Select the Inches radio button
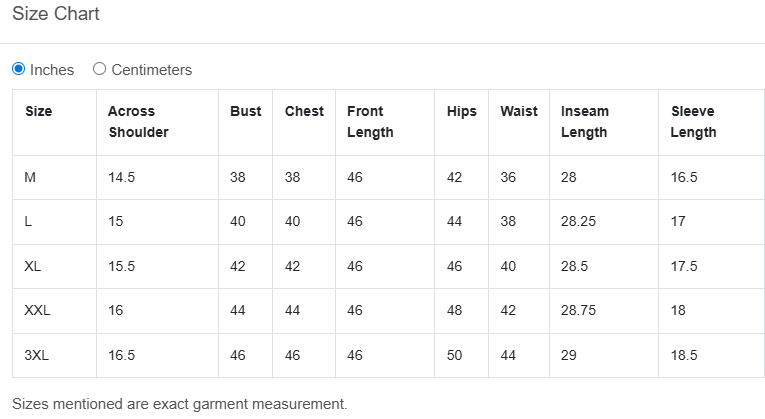The width and height of the screenshot is (765, 419). 19,69
